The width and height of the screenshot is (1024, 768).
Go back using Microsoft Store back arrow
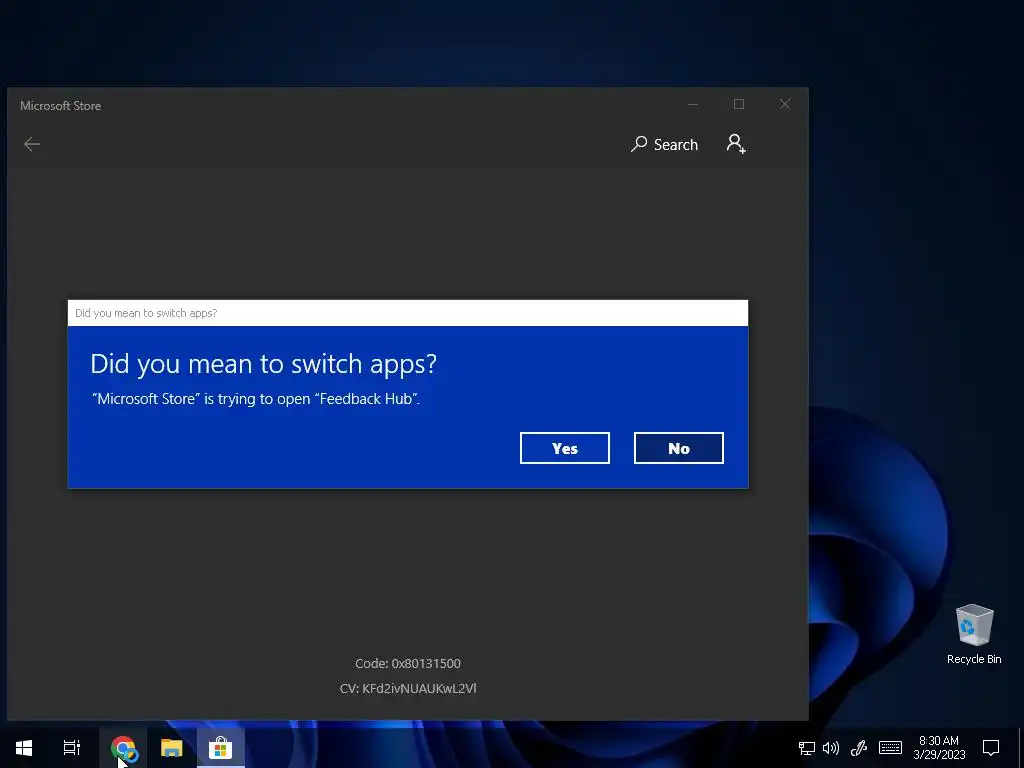pyautogui.click(x=31, y=144)
